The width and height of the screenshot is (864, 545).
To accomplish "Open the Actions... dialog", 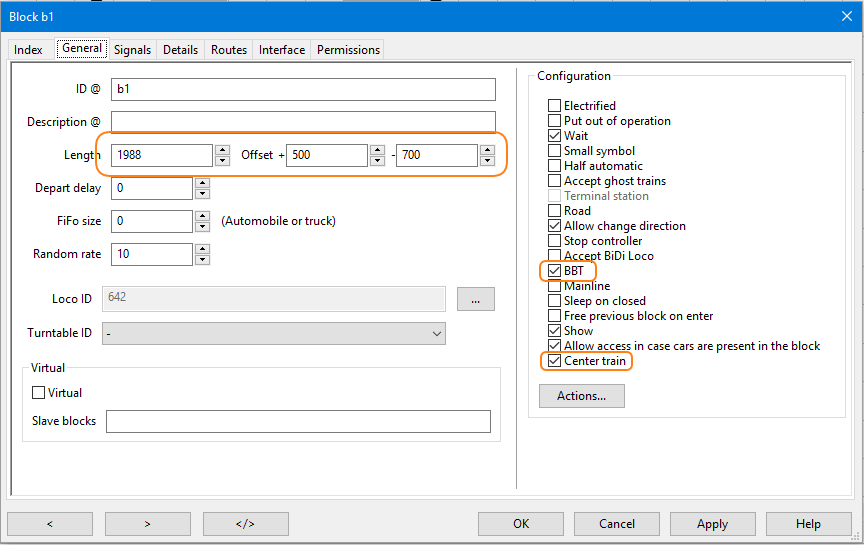I will point(581,396).
